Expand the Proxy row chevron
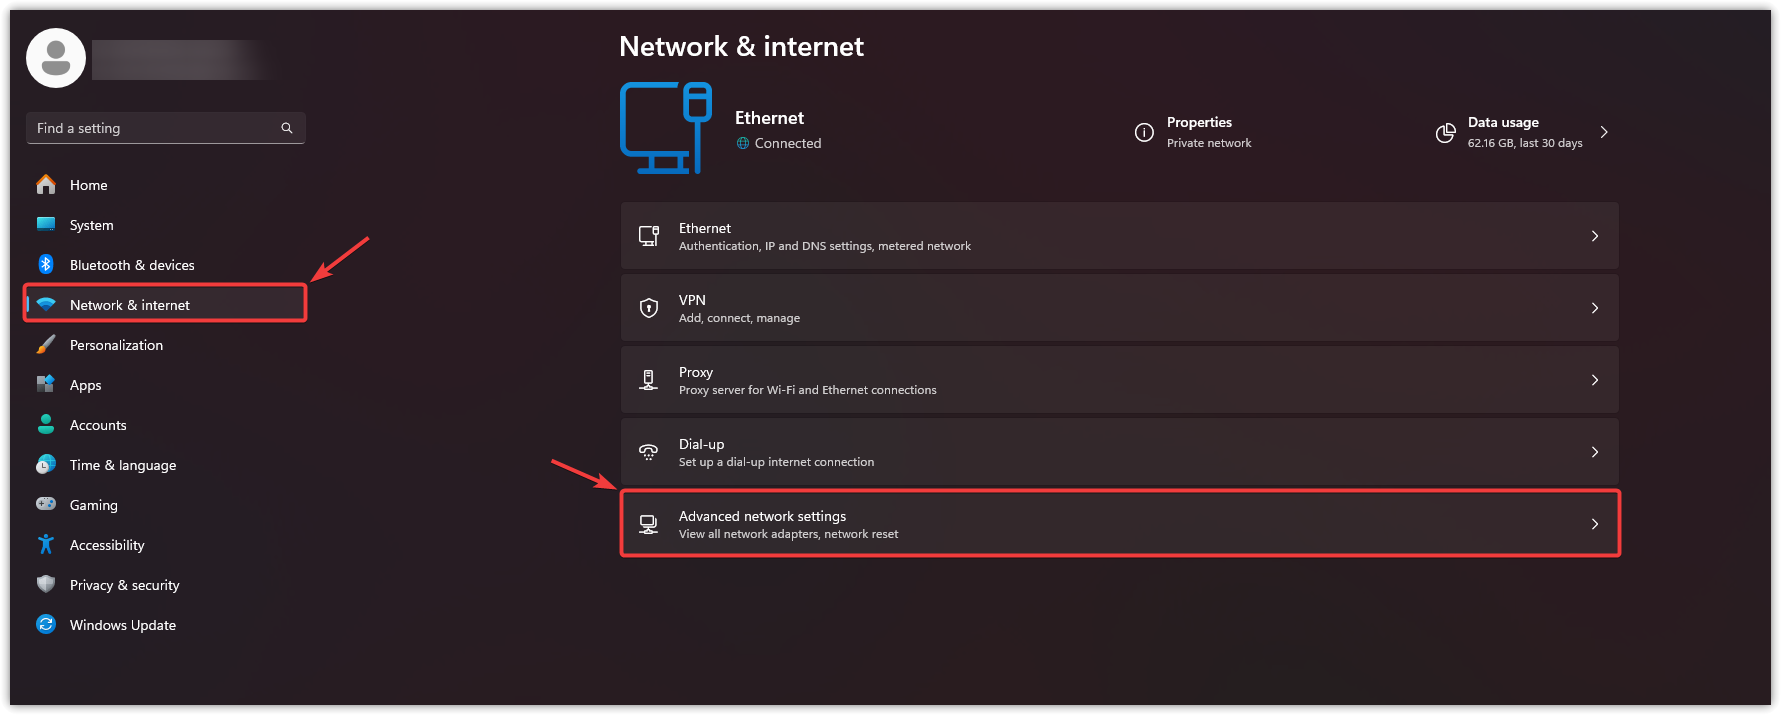 coord(1595,380)
